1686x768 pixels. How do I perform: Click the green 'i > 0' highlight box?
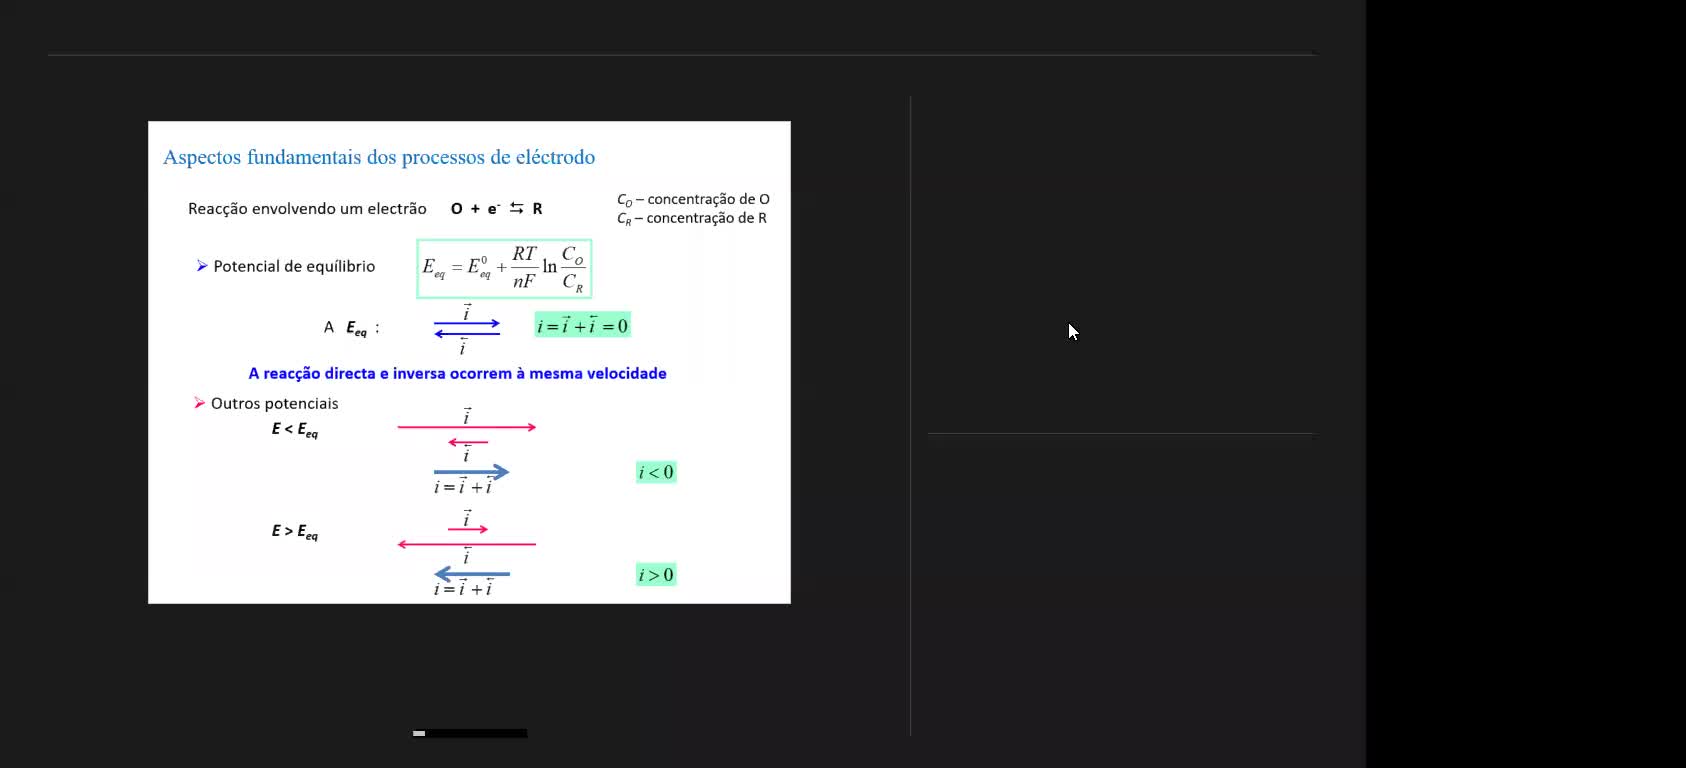coord(656,575)
